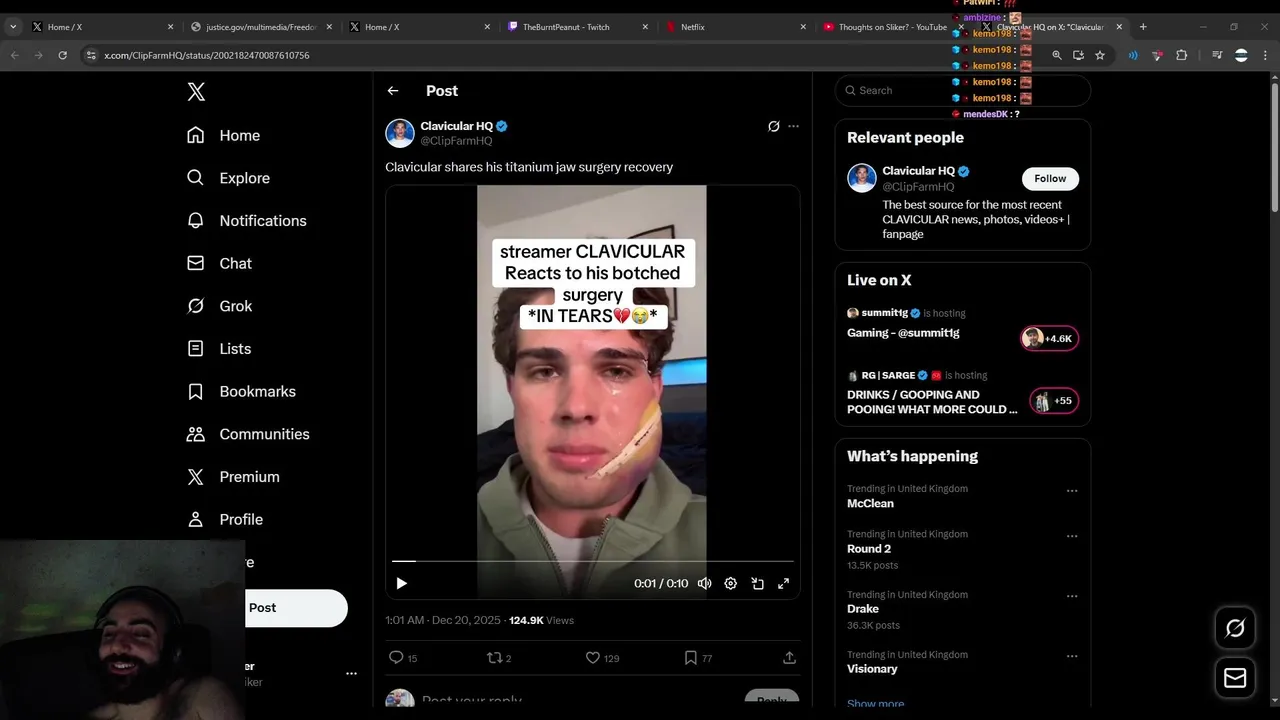Open the floating Grok button

pos(1235,628)
